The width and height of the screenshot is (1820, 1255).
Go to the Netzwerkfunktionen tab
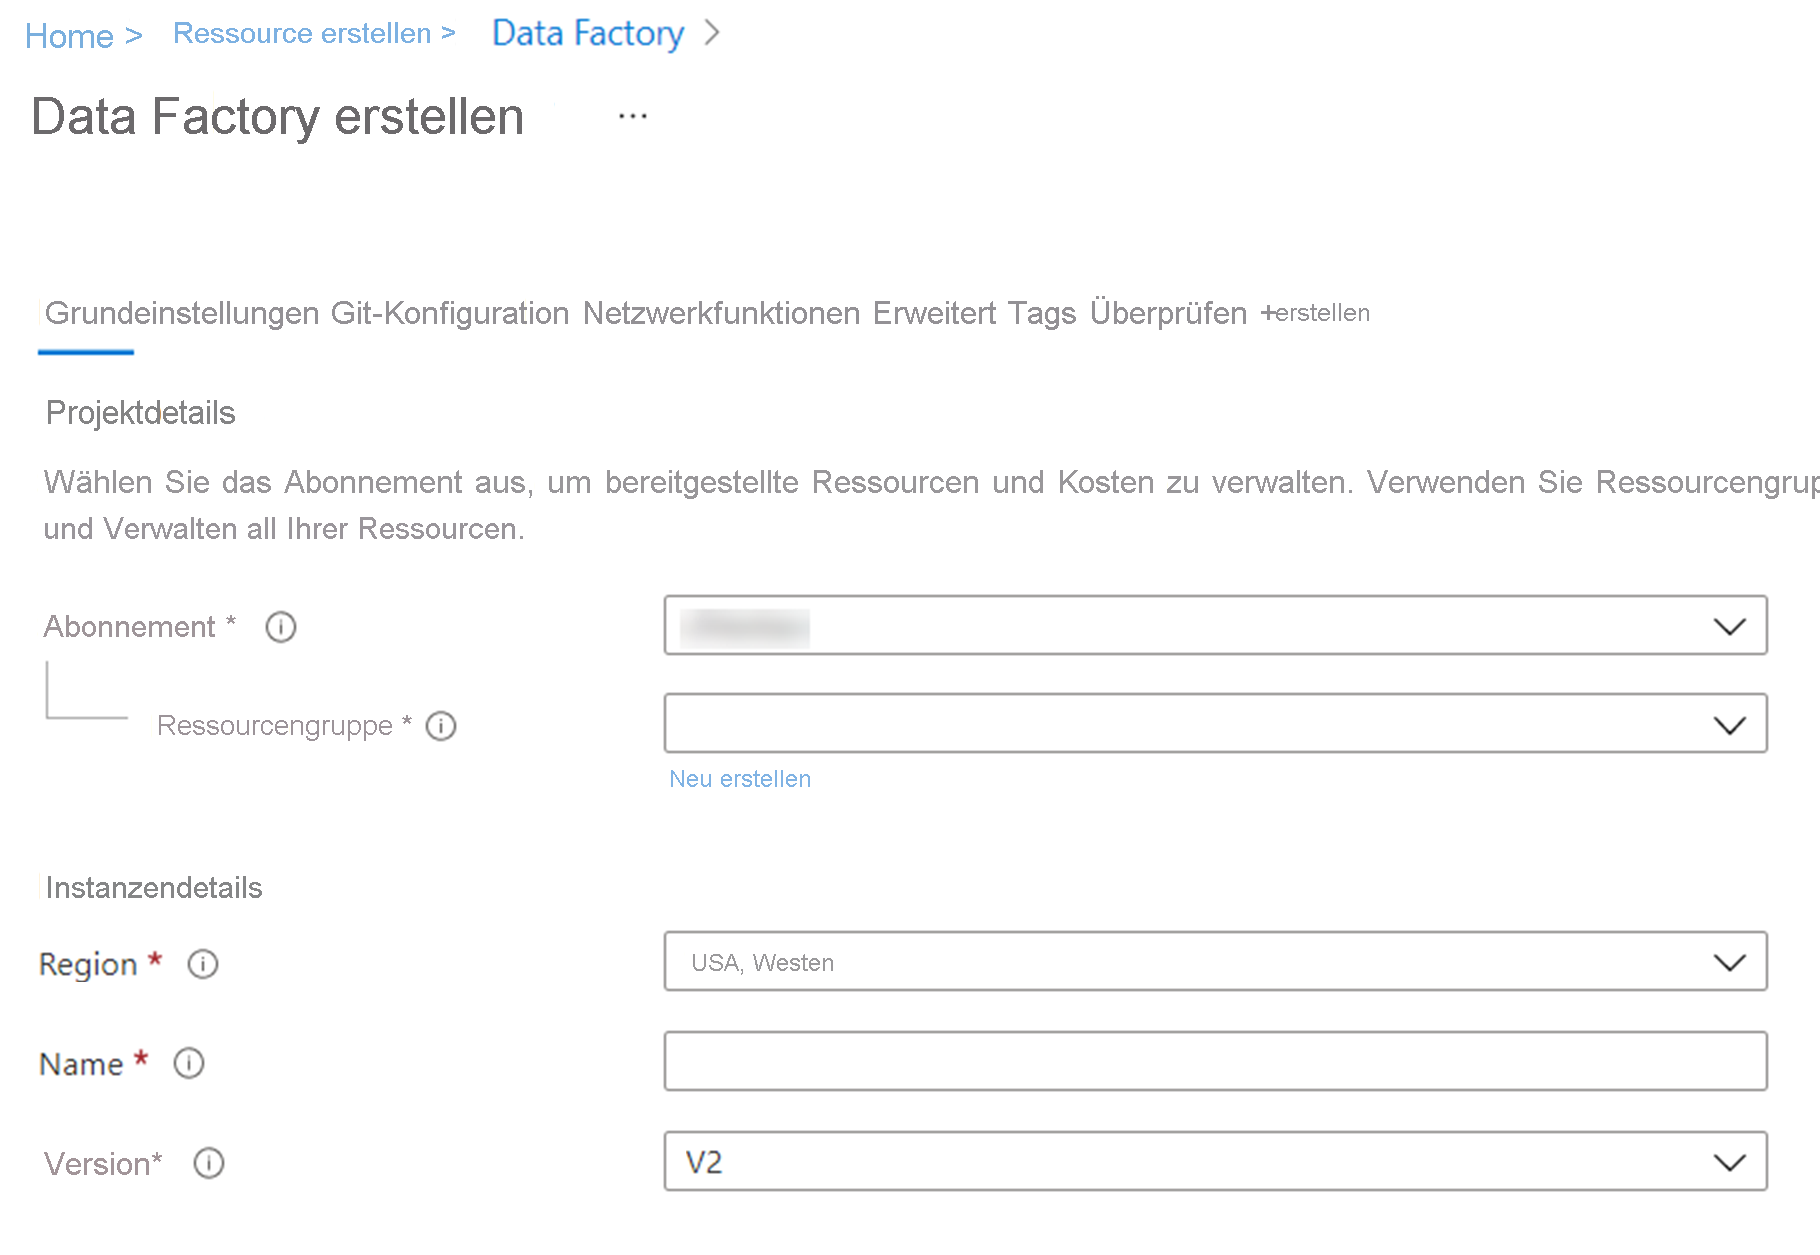(x=721, y=313)
